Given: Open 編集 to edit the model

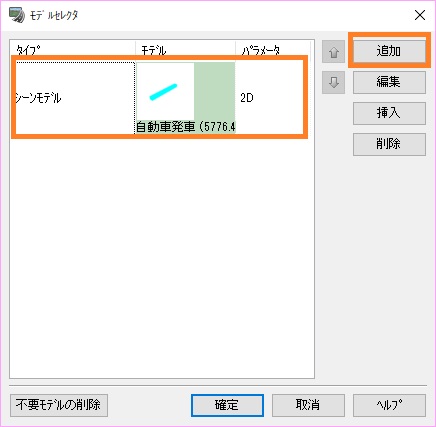Looking at the screenshot, I should (389, 82).
